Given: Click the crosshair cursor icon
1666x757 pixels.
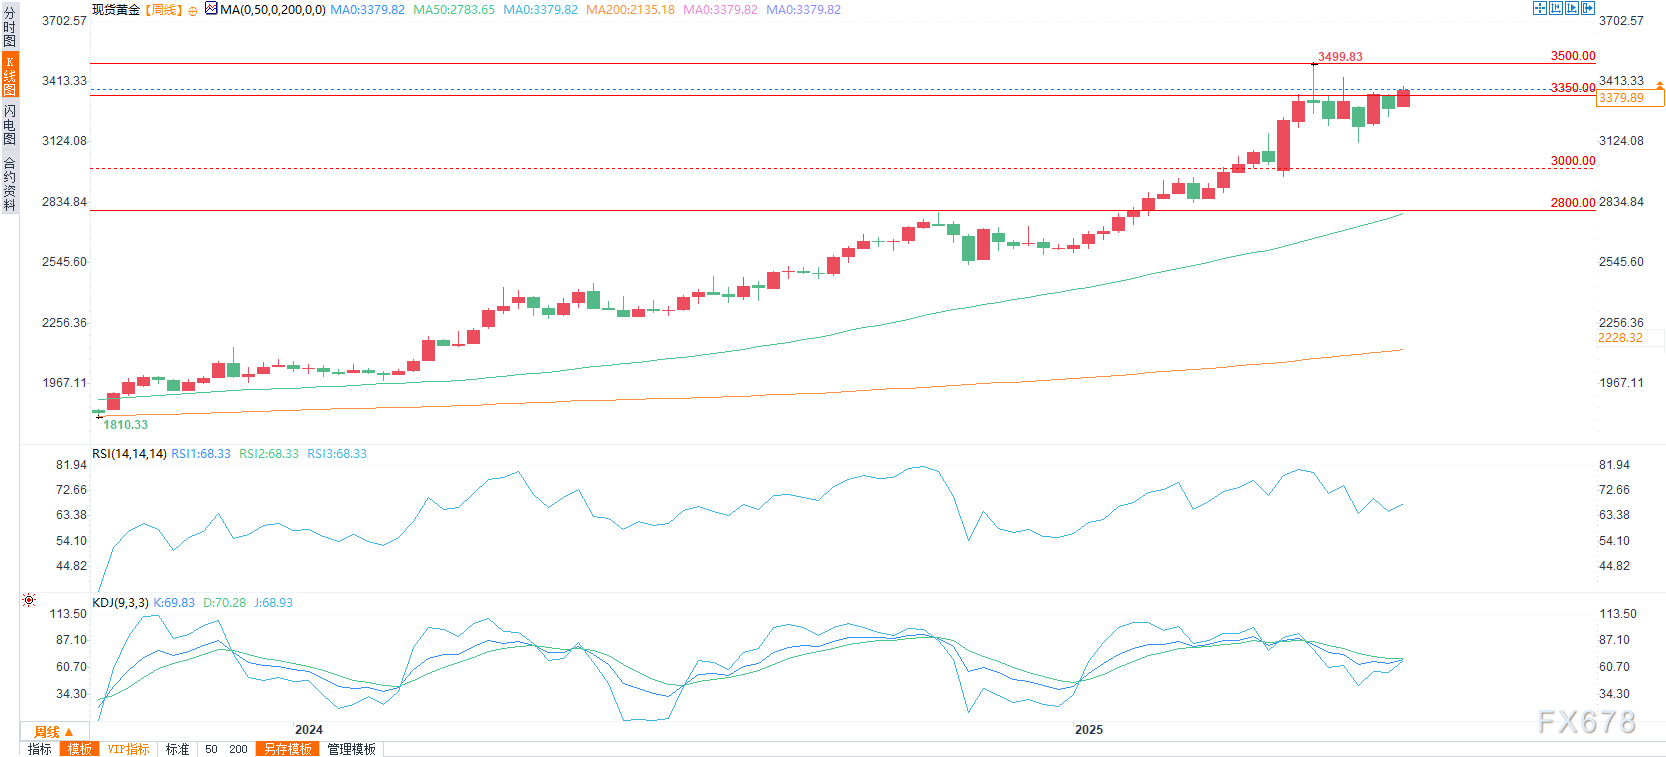Looking at the screenshot, I should [1540, 8].
